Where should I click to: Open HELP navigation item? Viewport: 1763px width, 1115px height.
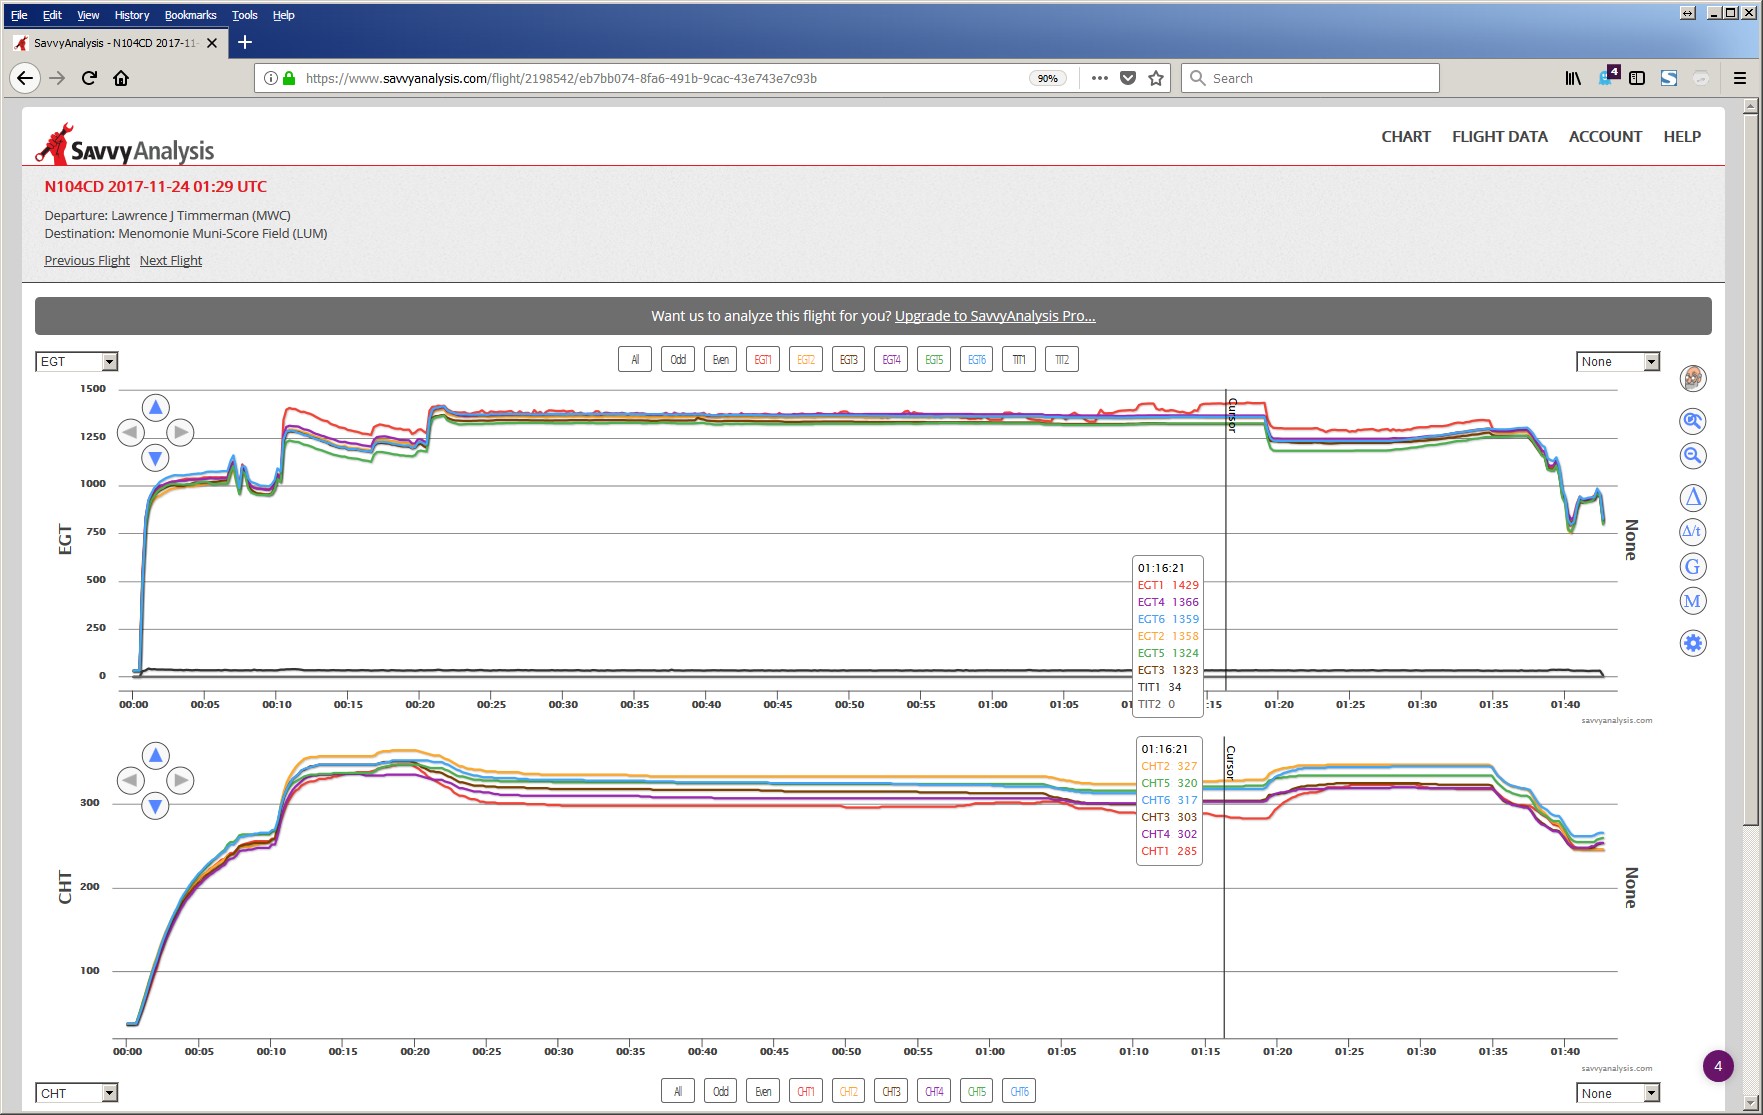click(x=1682, y=137)
